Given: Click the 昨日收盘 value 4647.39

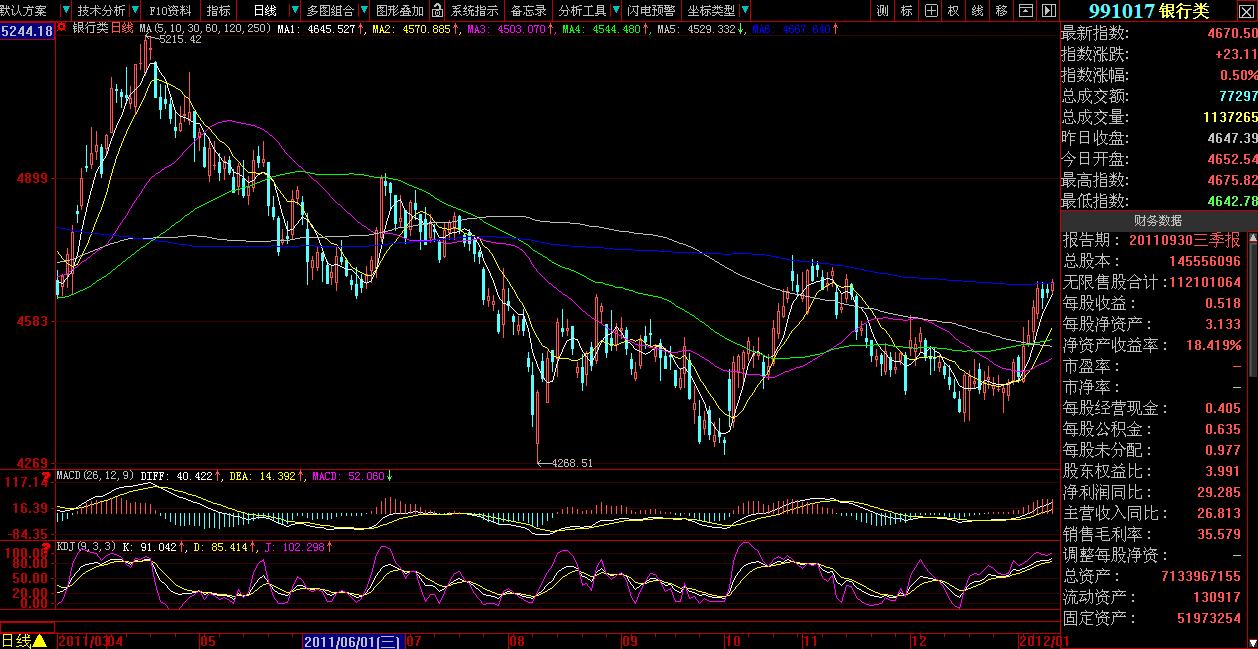Looking at the screenshot, I should pos(1232,138).
